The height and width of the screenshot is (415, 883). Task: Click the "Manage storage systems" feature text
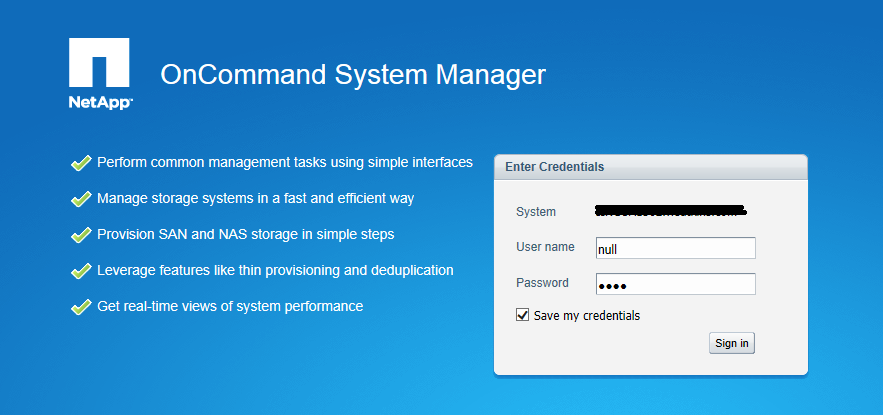(x=255, y=198)
